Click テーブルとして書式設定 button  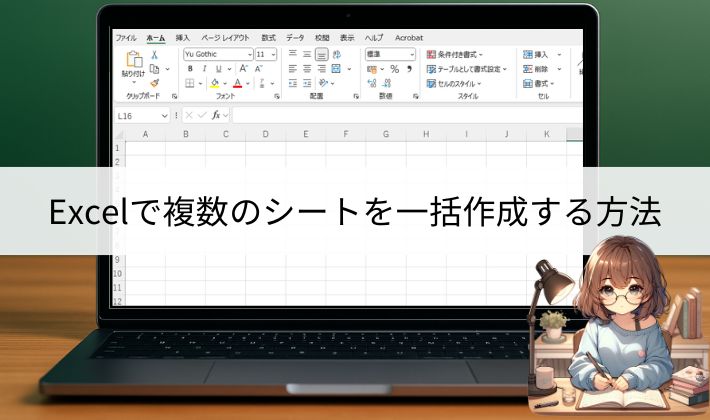pyautogui.click(x=466, y=69)
